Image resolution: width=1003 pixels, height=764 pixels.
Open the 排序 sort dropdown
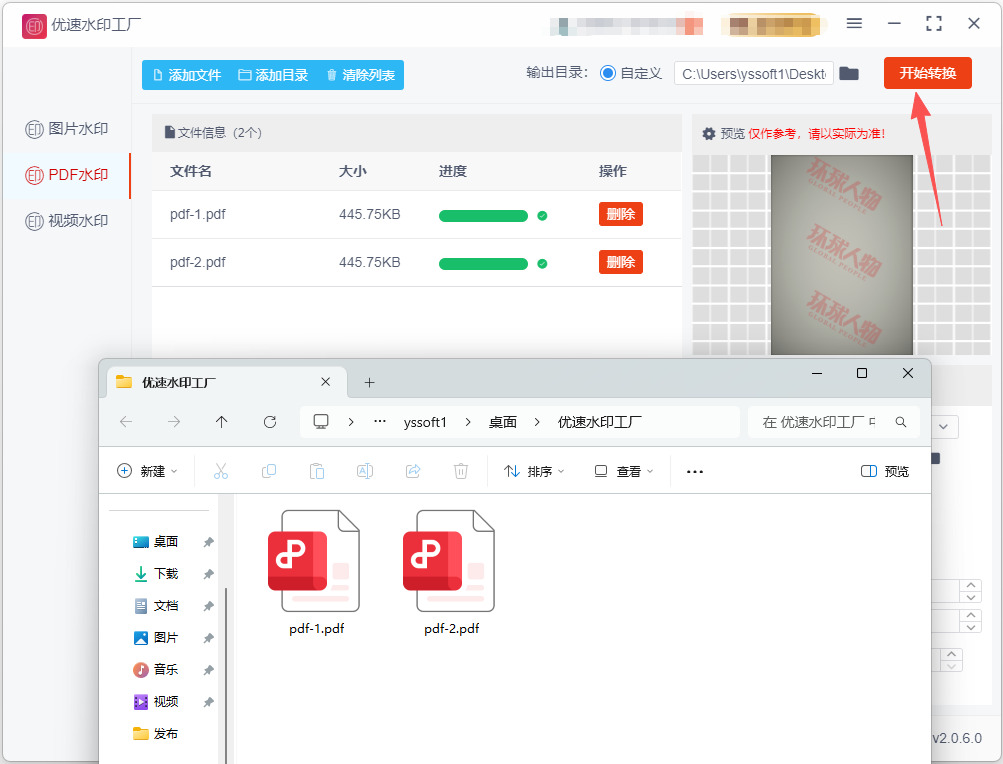coord(534,472)
